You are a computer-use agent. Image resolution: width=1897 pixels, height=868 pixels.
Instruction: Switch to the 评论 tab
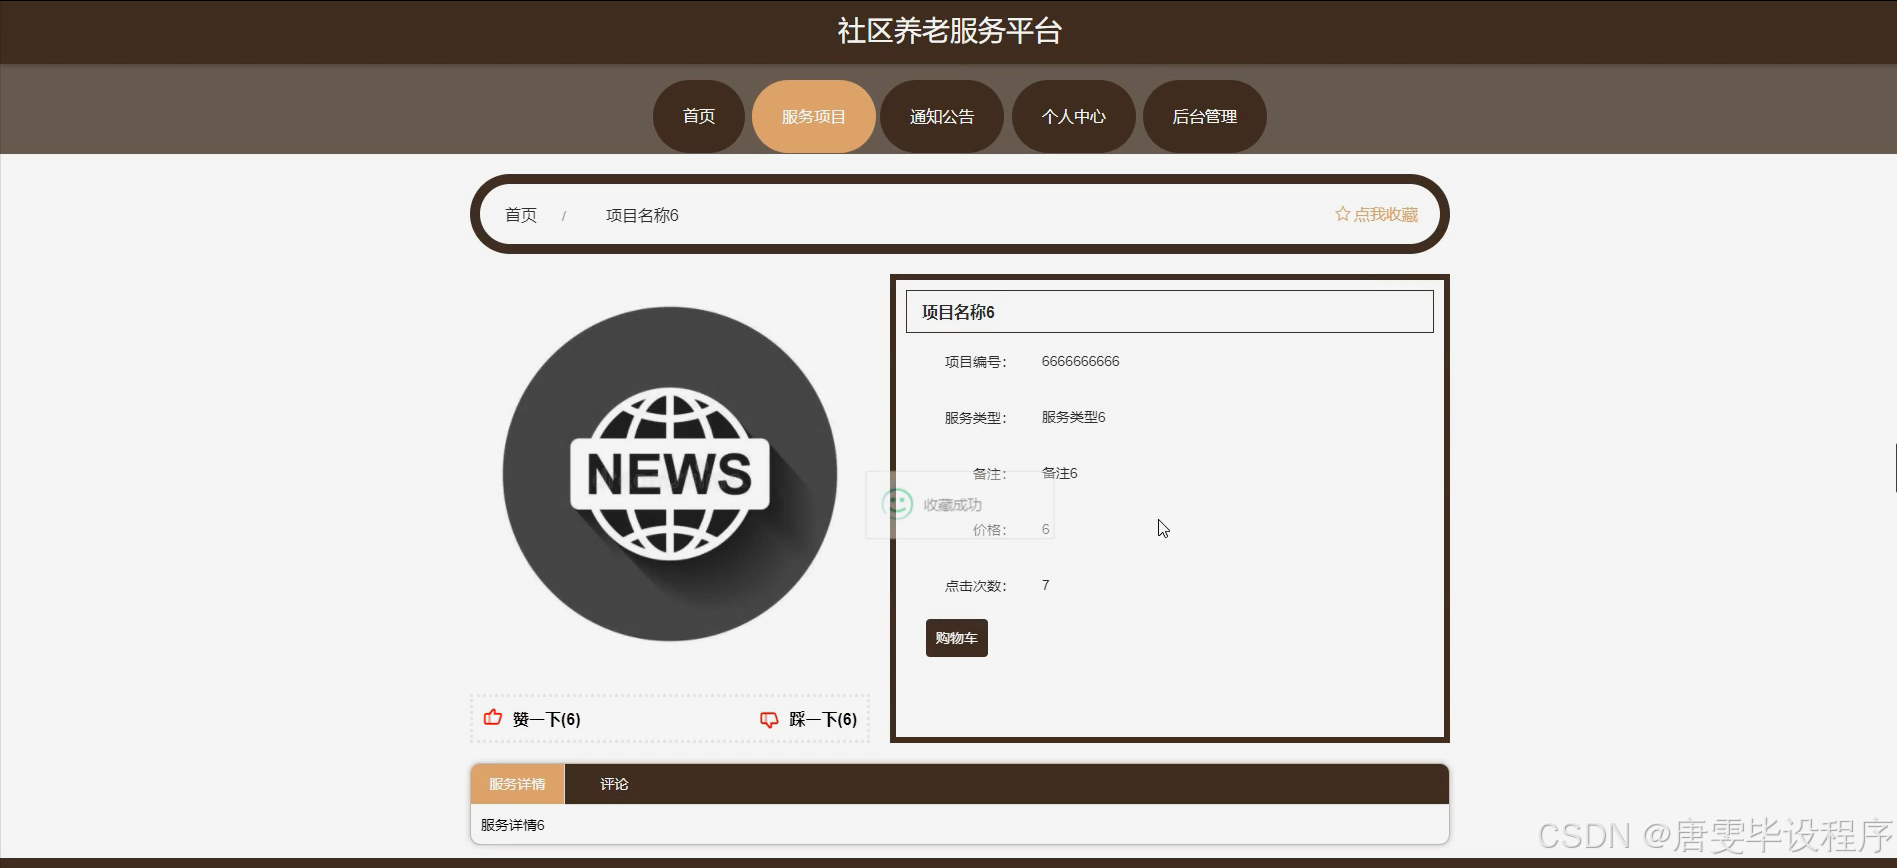click(x=614, y=784)
